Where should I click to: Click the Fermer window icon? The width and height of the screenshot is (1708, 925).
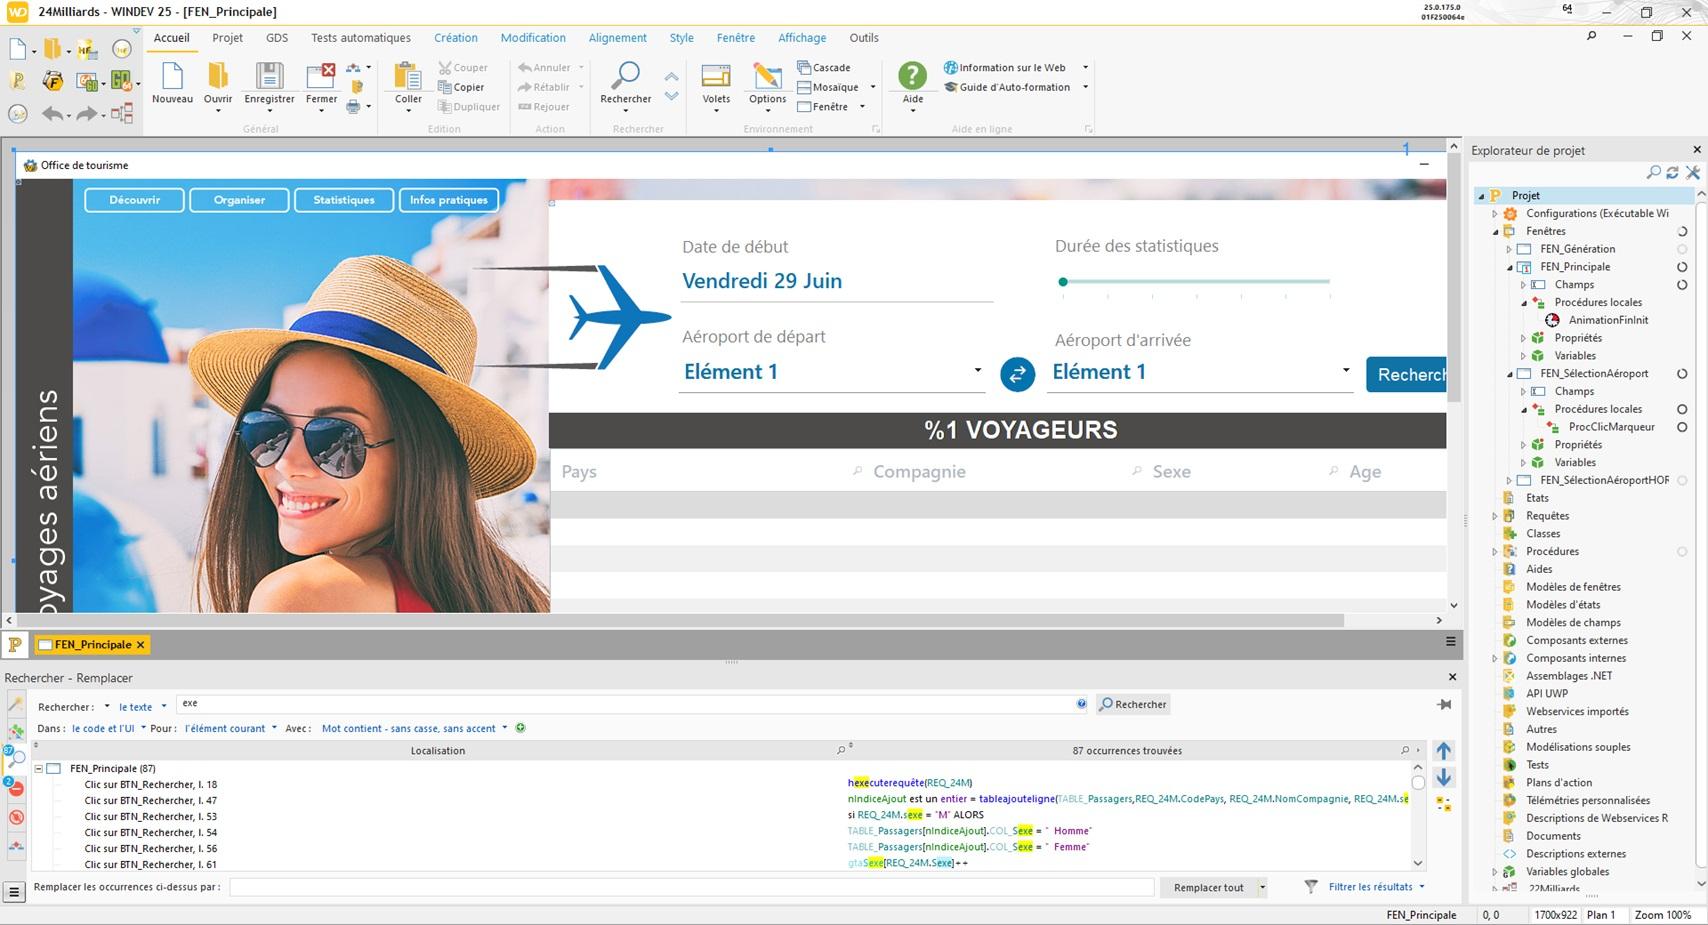(321, 76)
